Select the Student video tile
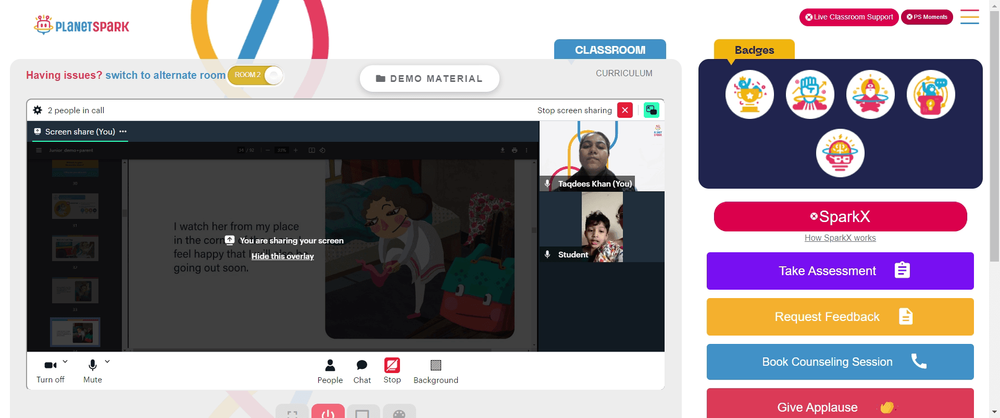1000x418 pixels. 602,227
